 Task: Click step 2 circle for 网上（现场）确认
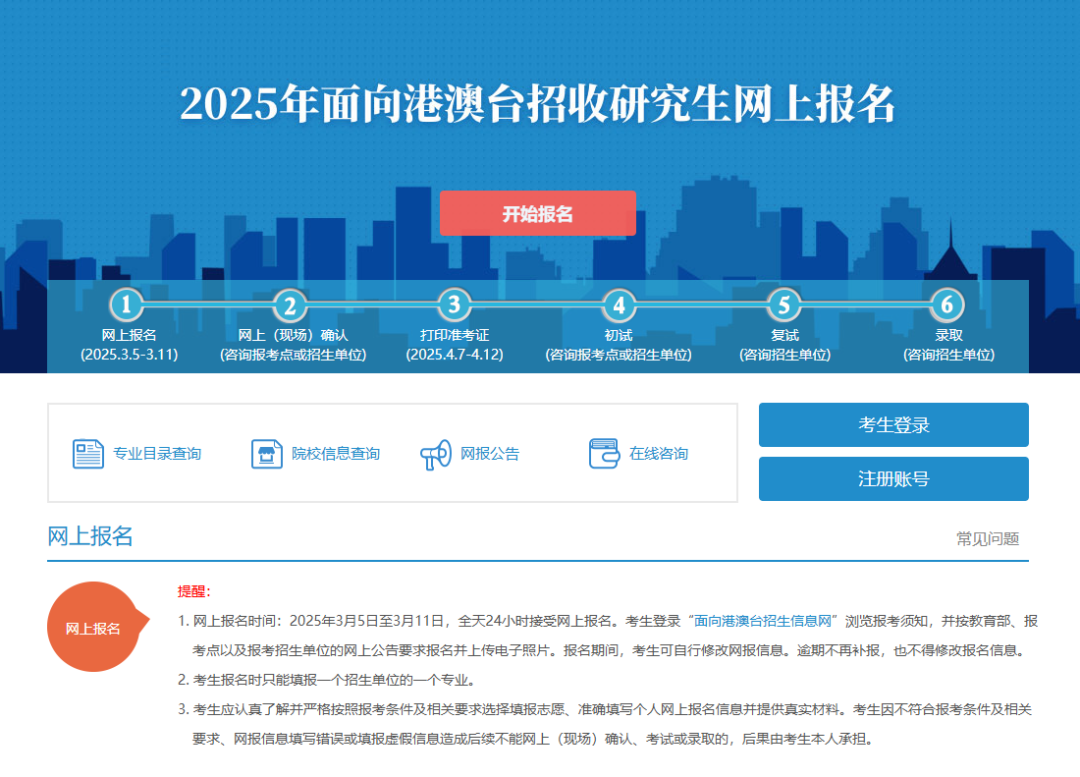point(290,305)
